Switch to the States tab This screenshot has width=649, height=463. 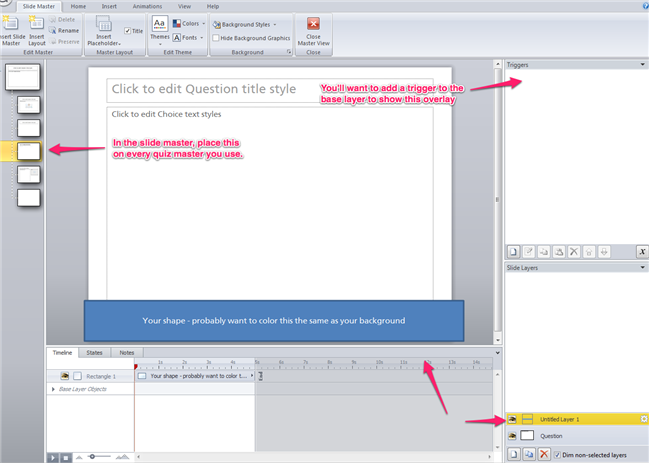coord(94,353)
